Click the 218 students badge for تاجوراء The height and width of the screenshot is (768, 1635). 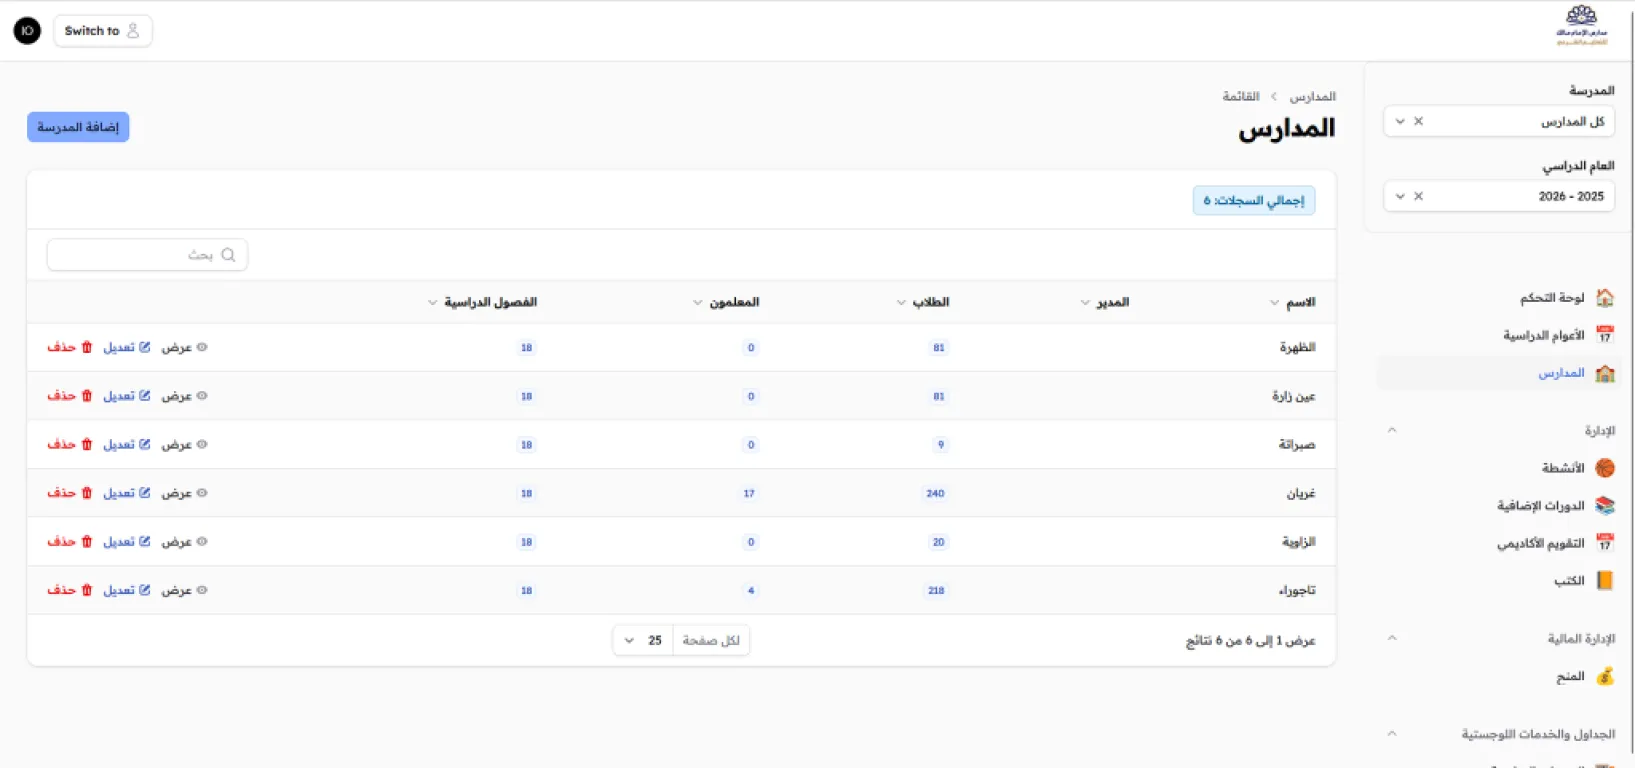(936, 591)
